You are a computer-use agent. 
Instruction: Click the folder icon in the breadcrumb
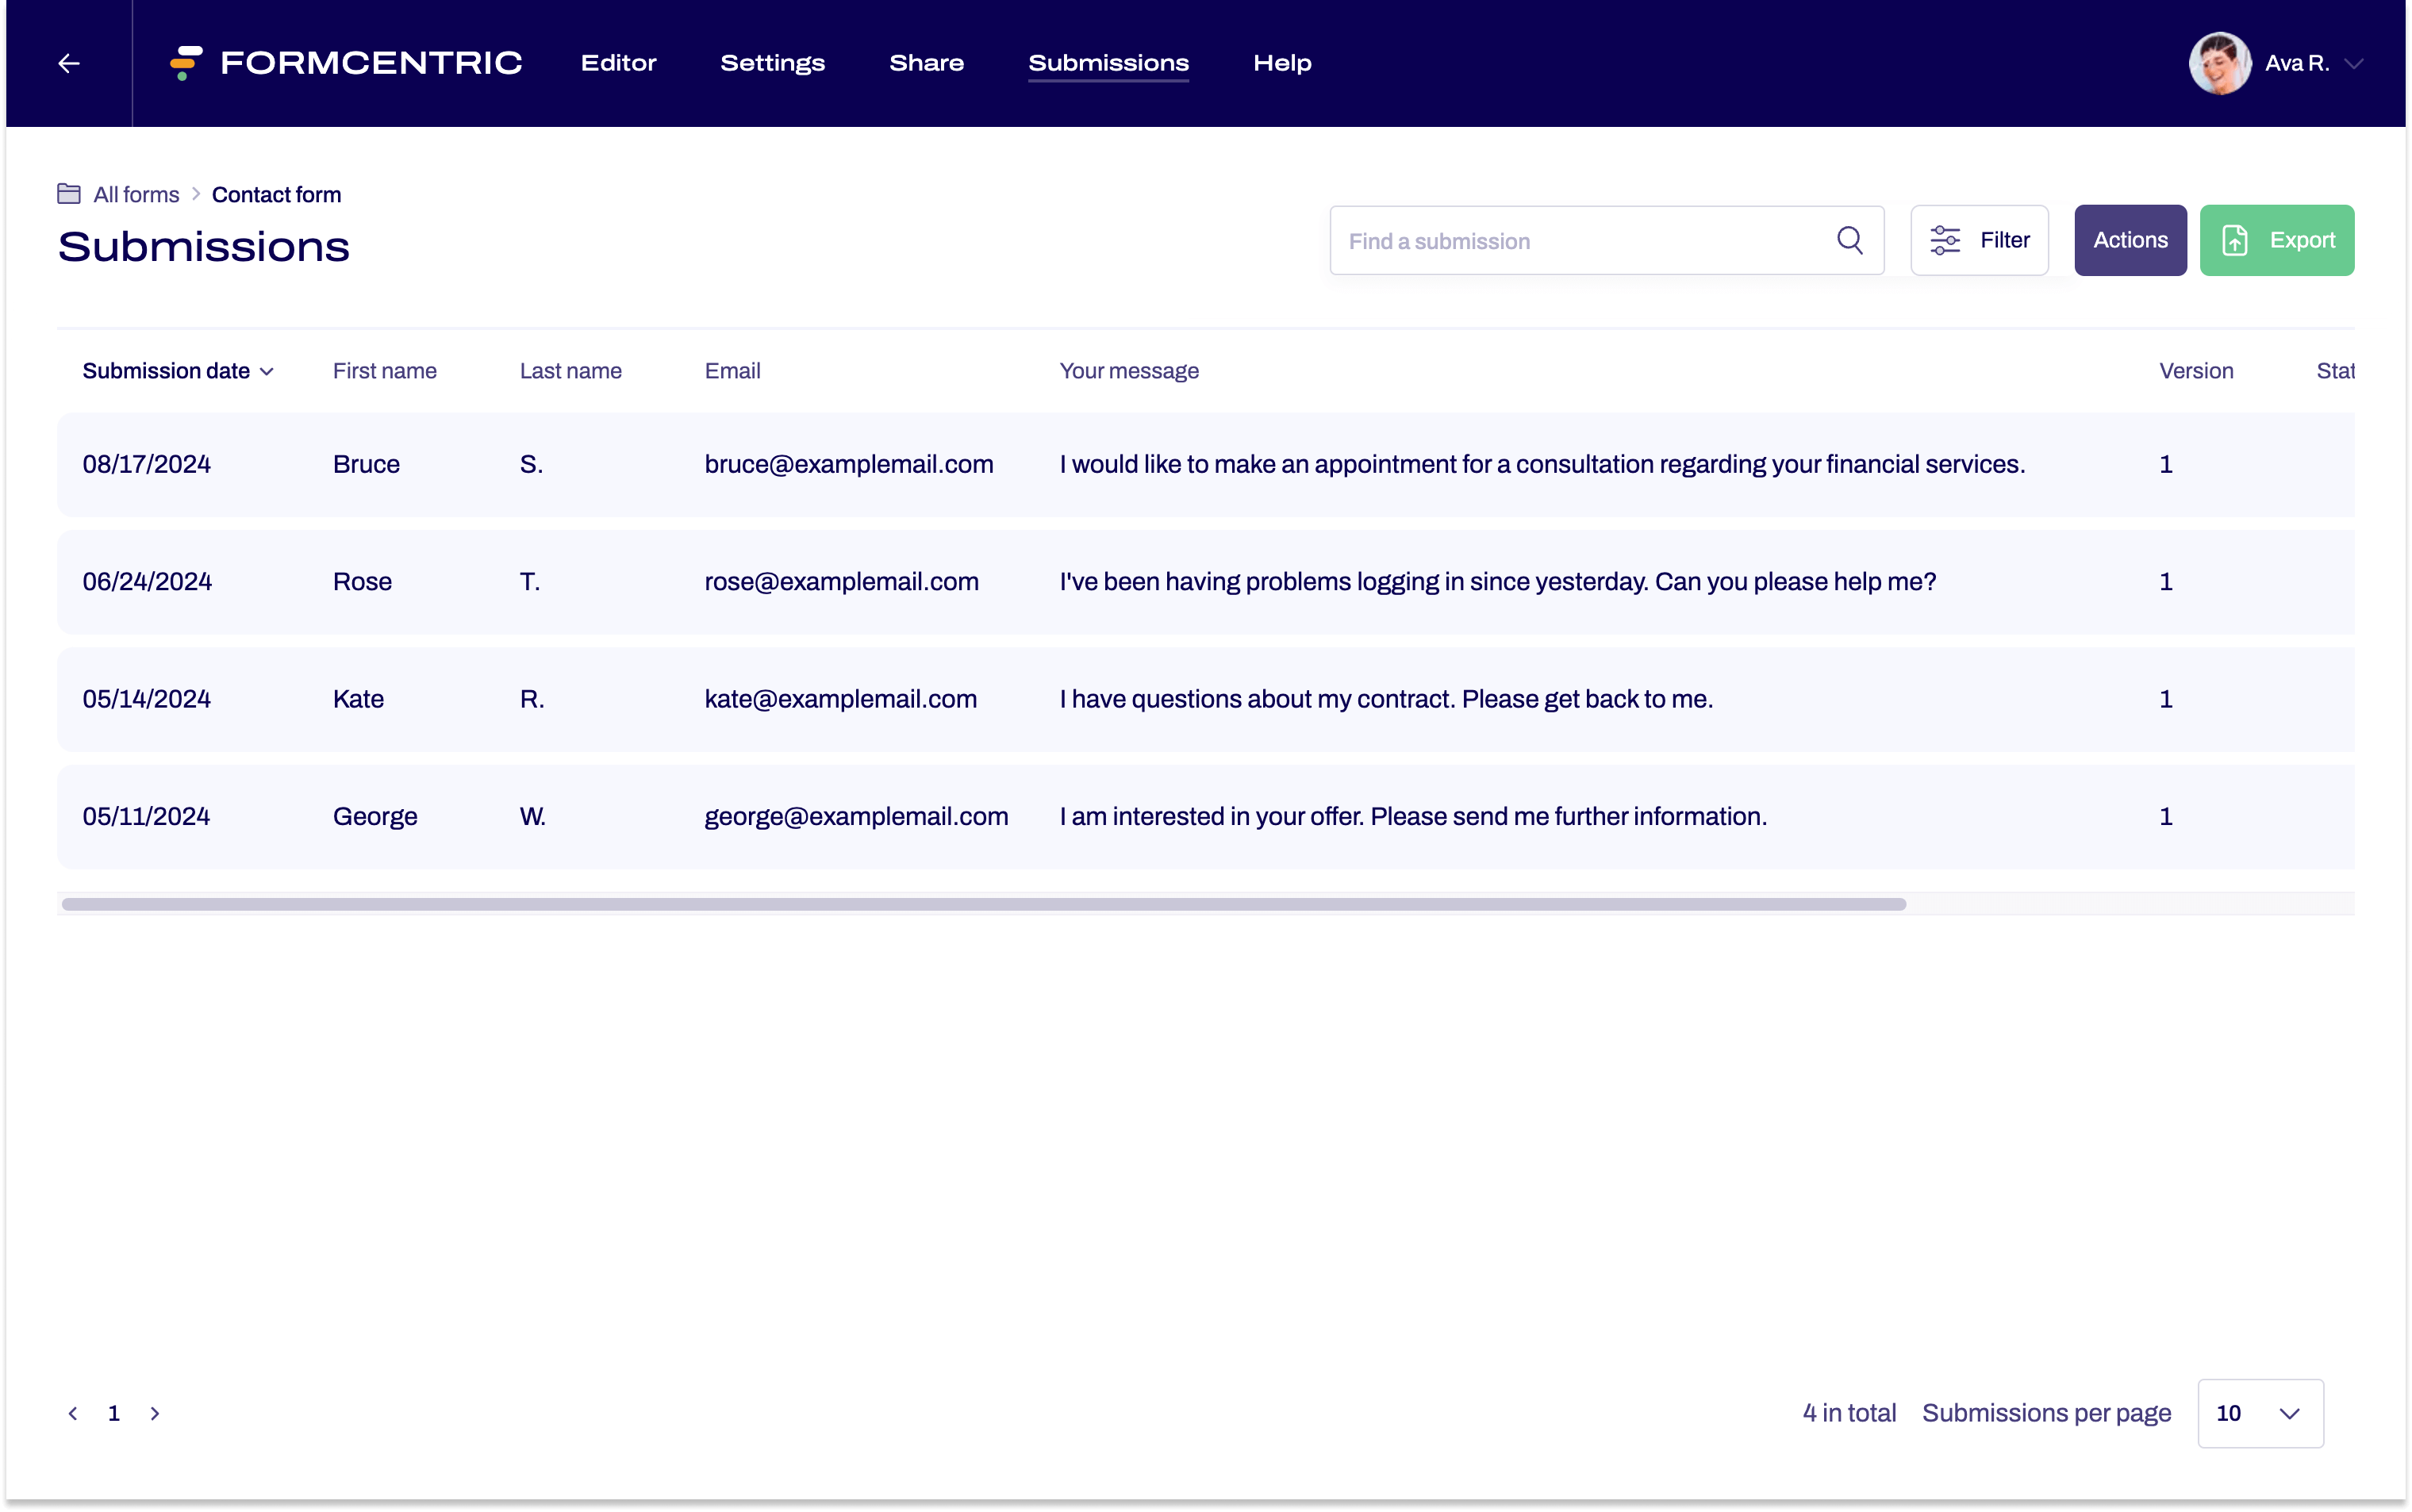pos(70,193)
